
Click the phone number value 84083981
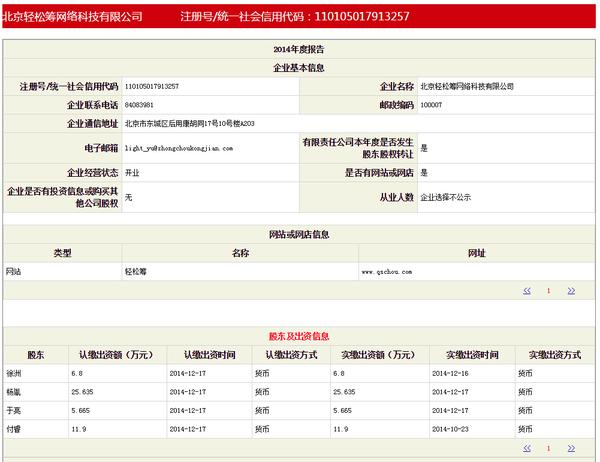tap(139, 105)
